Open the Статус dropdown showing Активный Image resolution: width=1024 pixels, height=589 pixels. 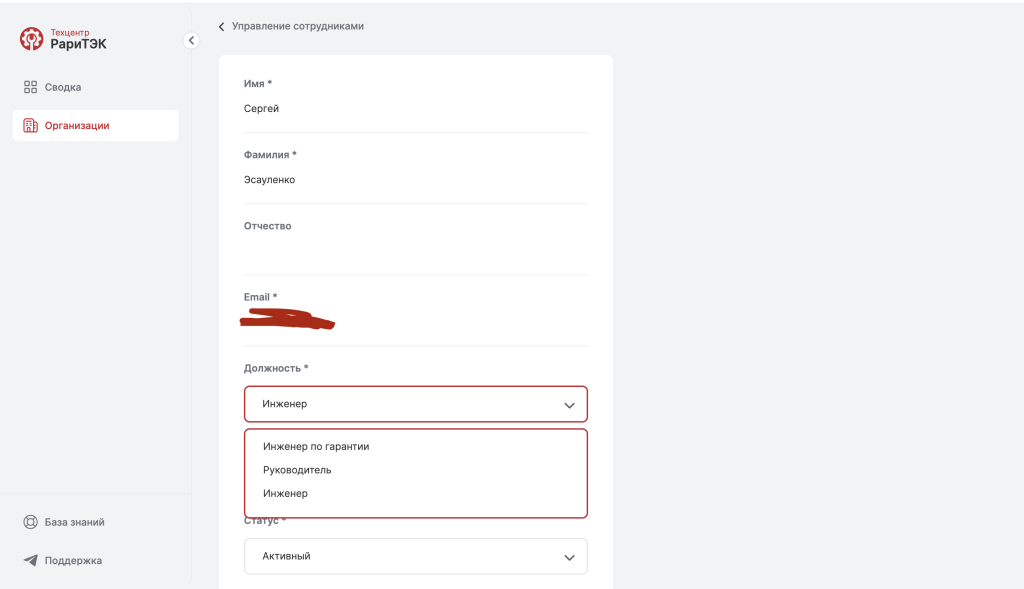pyautogui.click(x=416, y=556)
